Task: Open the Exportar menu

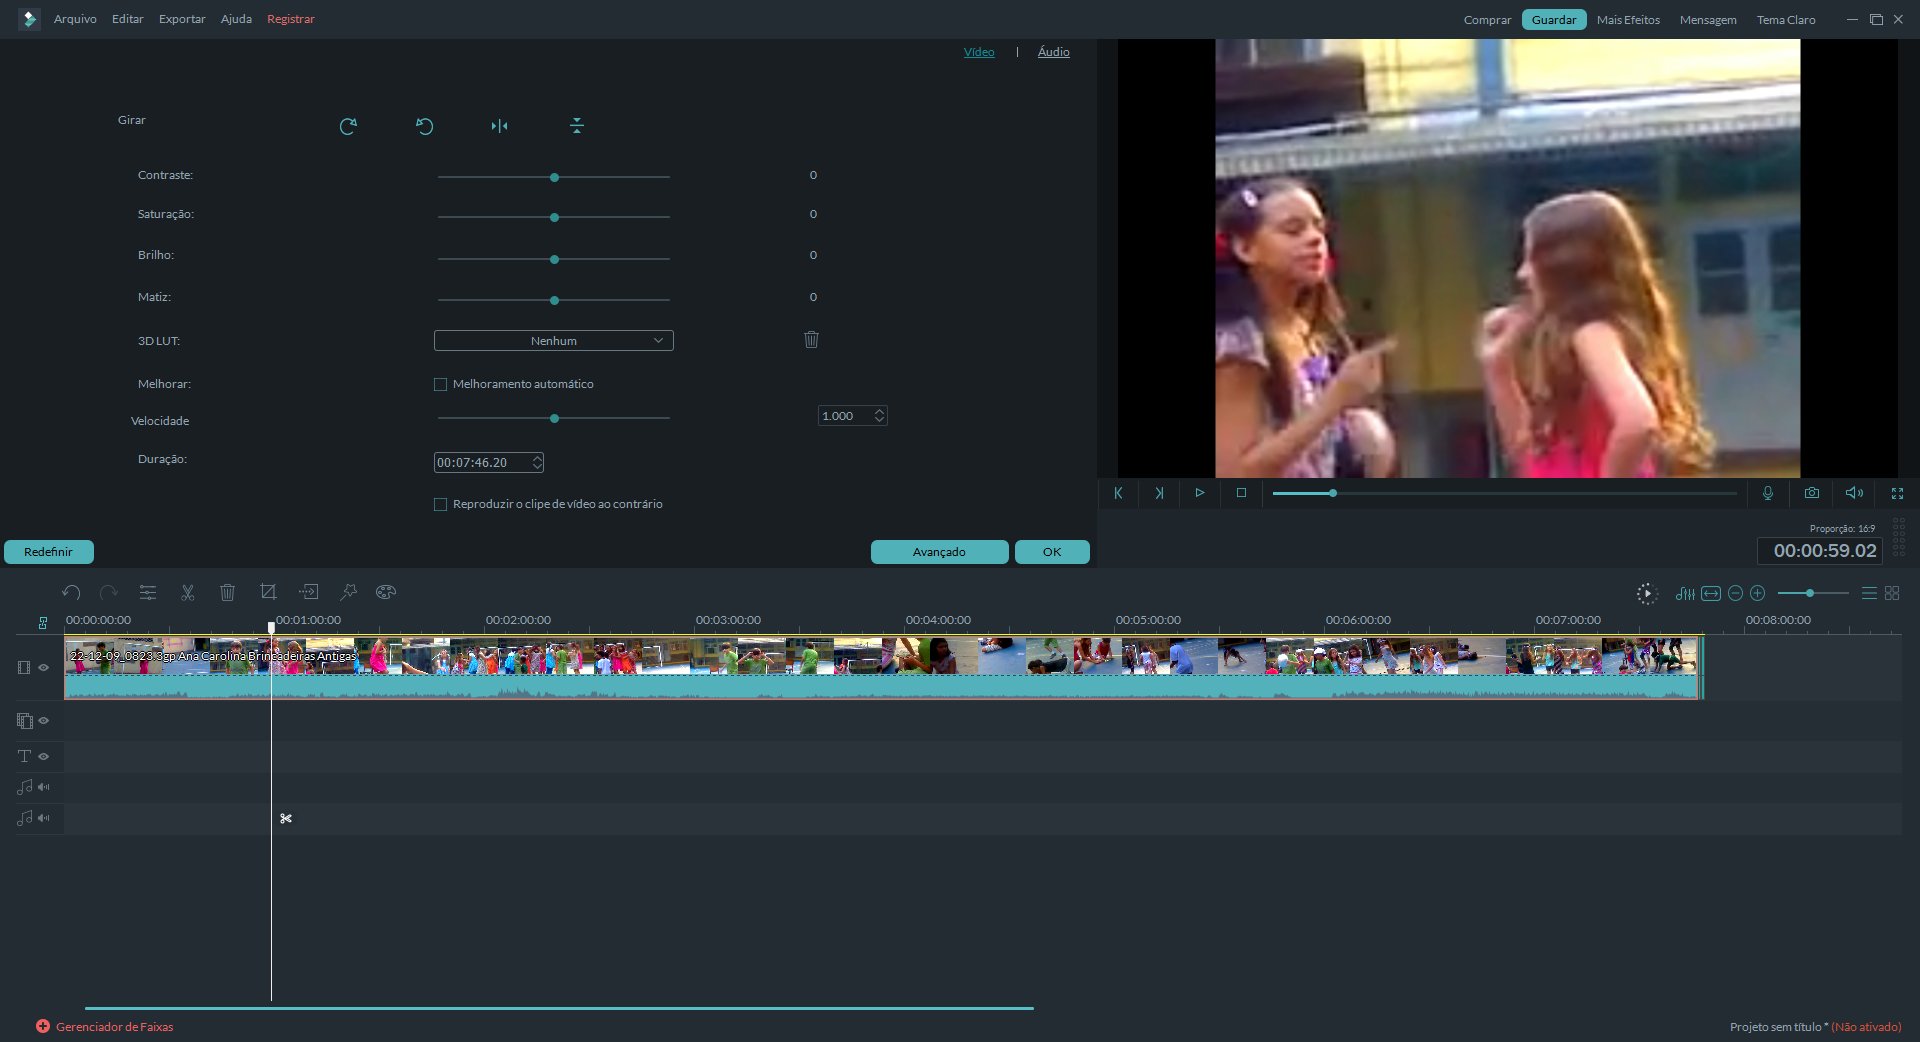Action: tap(182, 19)
